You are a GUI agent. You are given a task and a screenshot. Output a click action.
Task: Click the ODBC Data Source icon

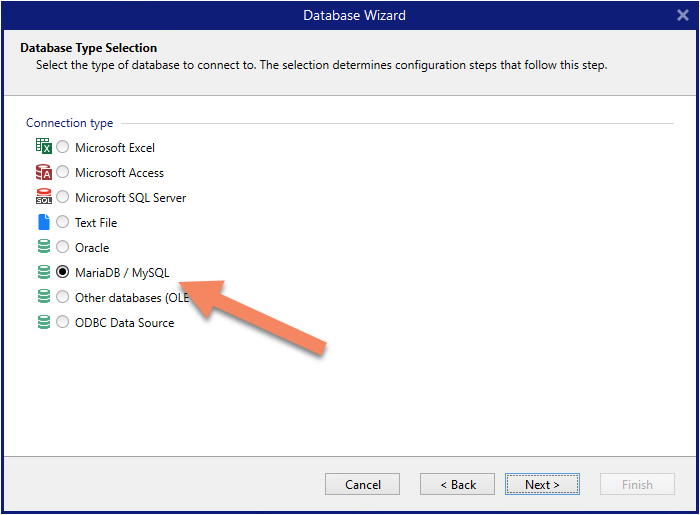(x=43, y=322)
